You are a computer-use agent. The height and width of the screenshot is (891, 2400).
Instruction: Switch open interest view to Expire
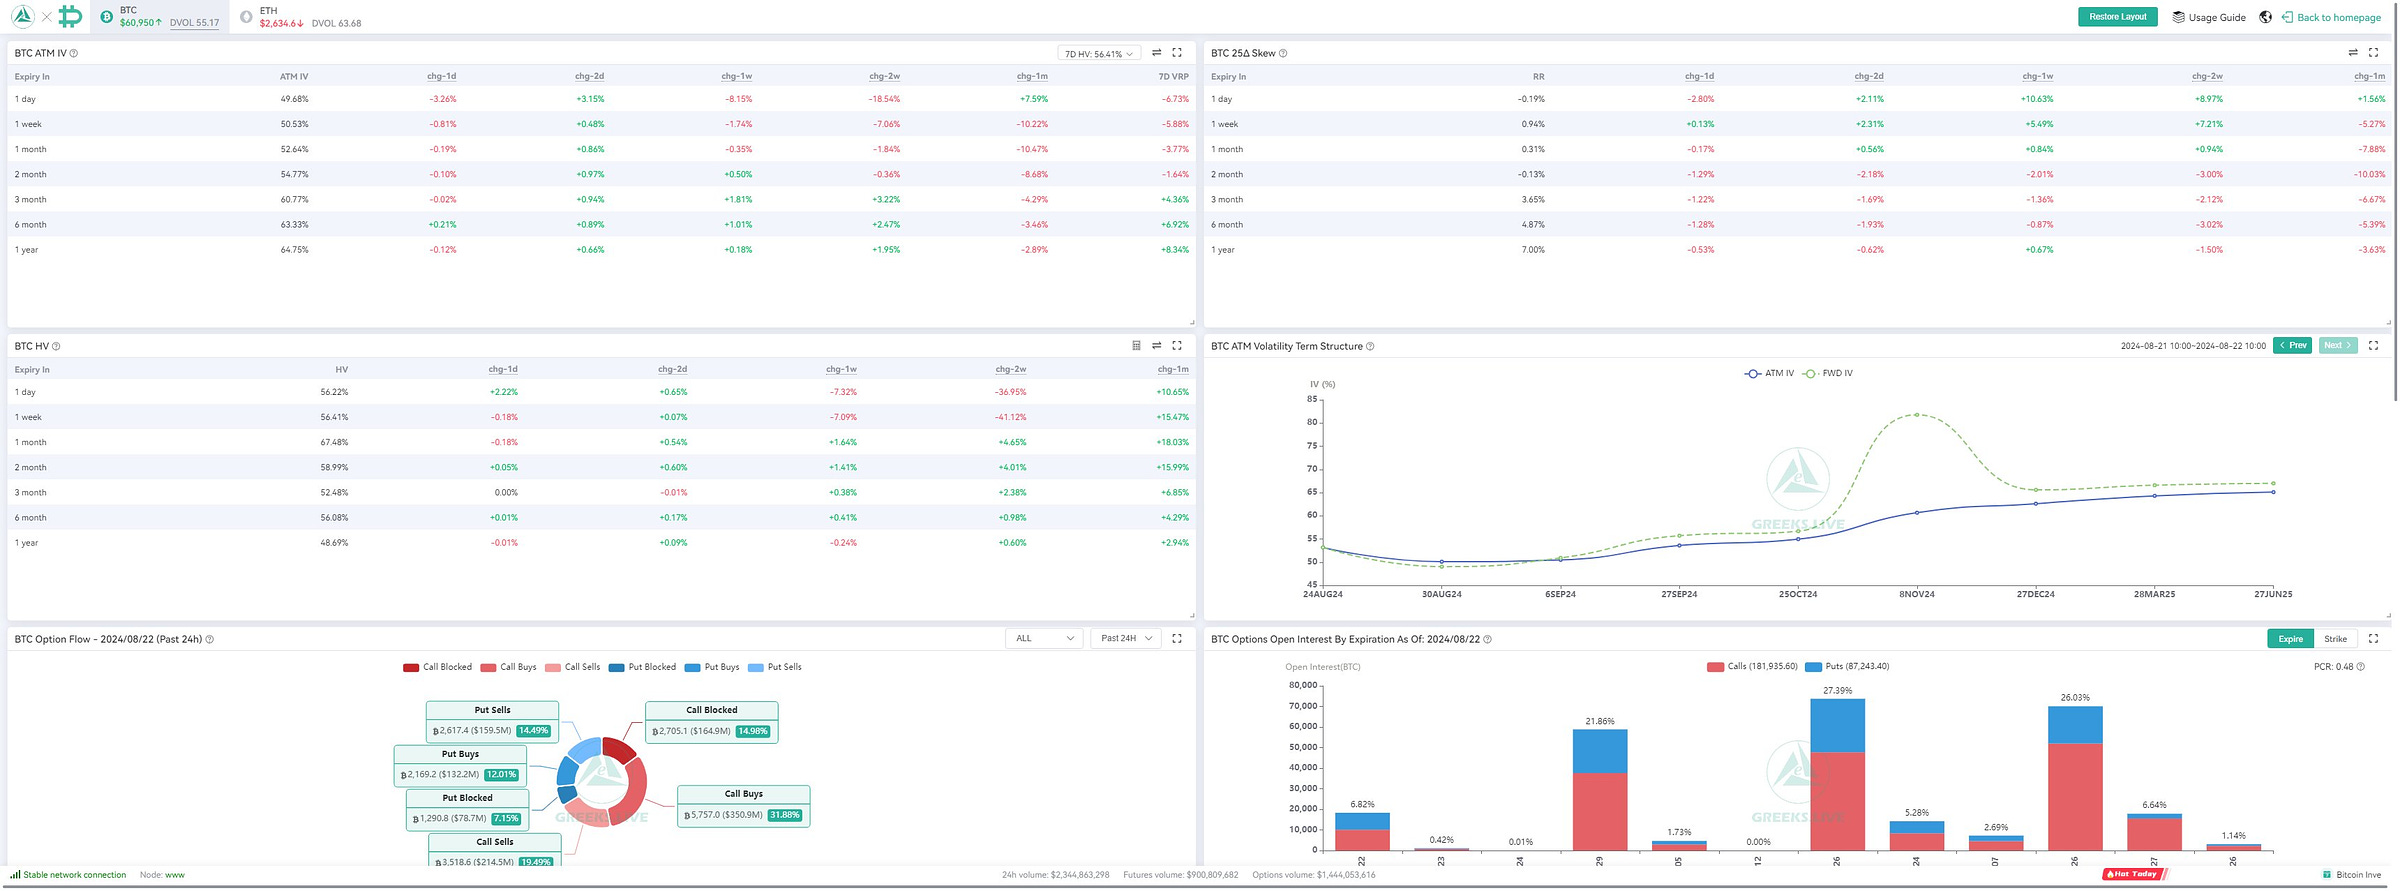click(x=2290, y=639)
